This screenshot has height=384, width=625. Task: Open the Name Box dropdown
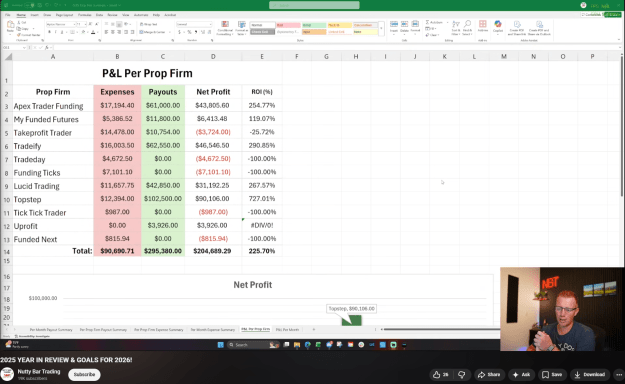click(x=24, y=47)
